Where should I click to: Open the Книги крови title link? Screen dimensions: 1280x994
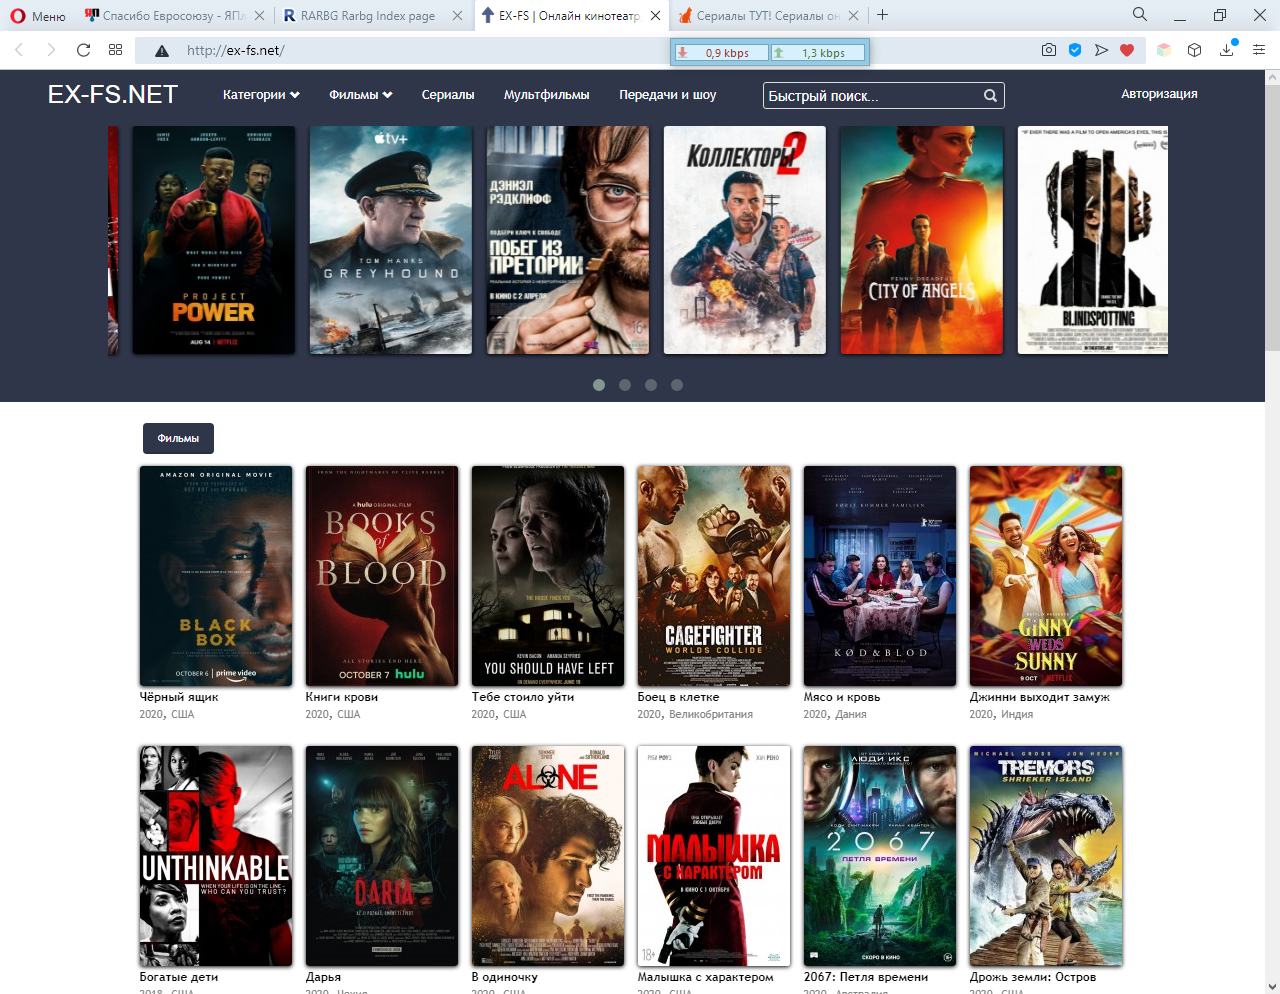(342, 697)
